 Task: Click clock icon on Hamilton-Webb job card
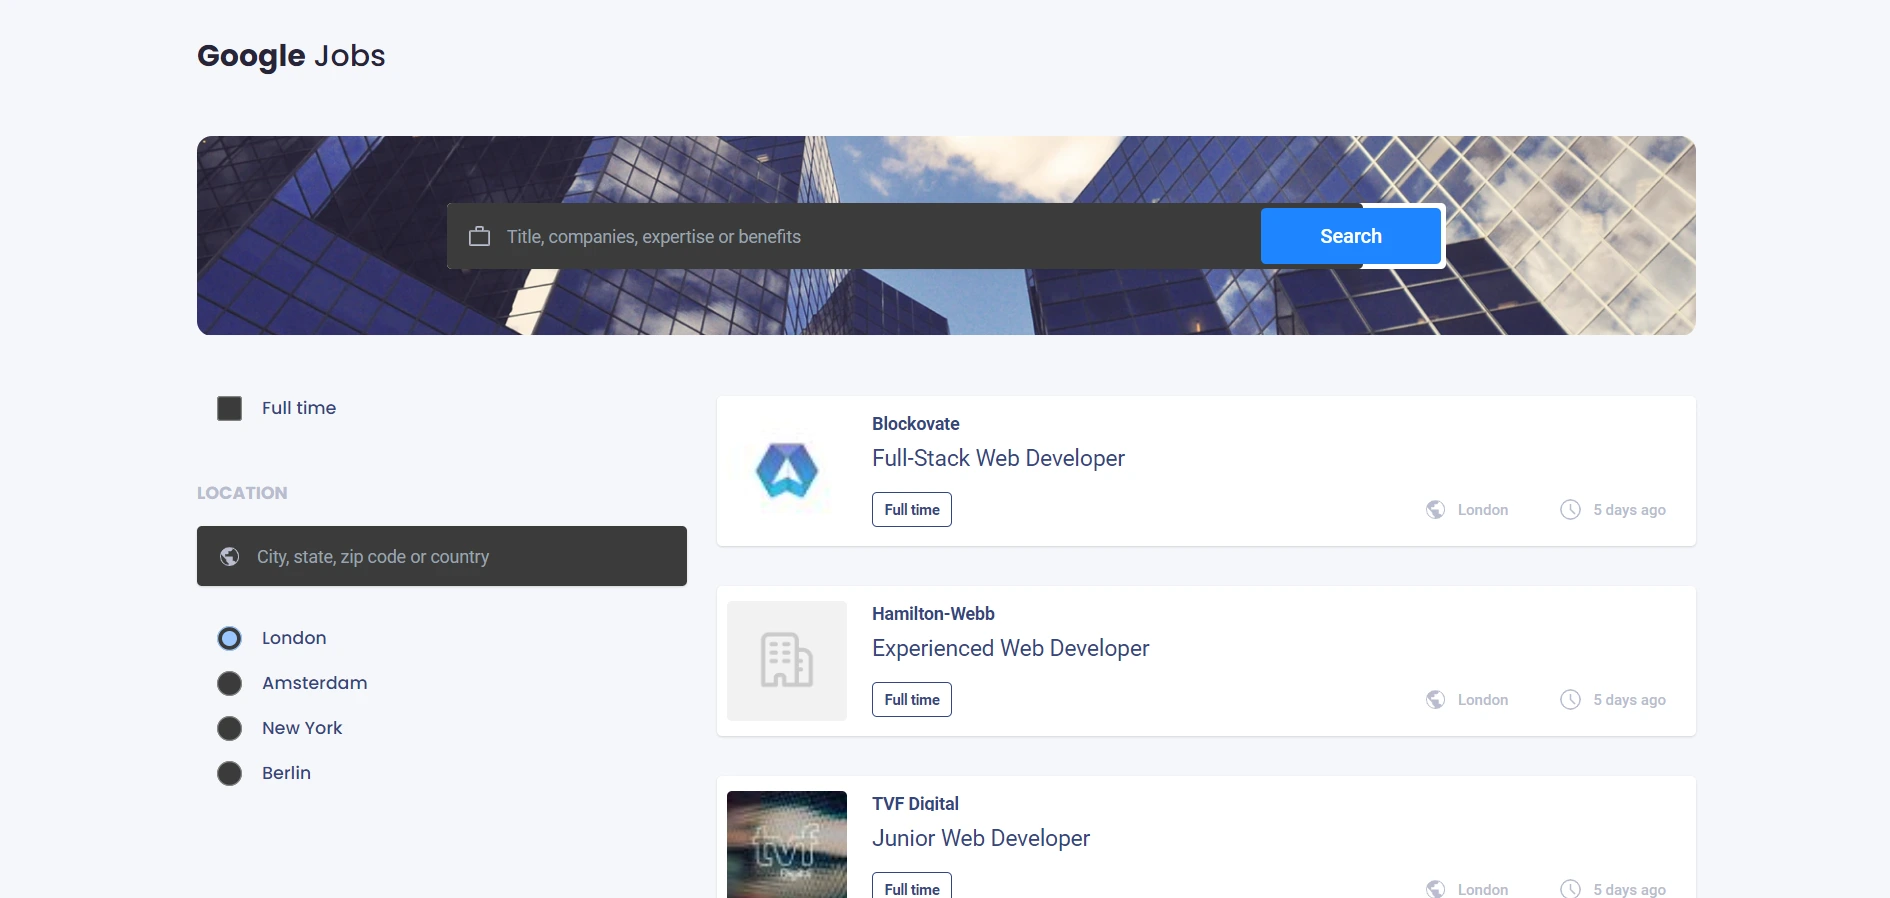[1571, 700]
